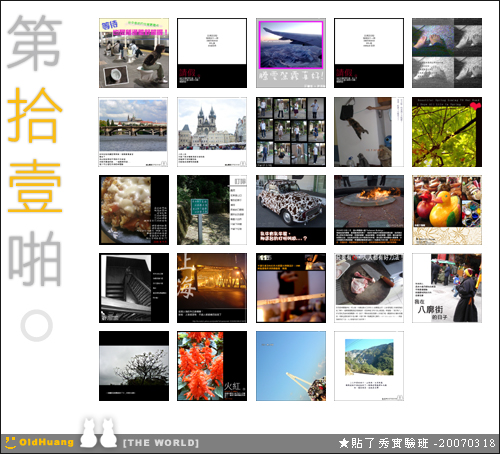Open the 火紅 red flowers thumbnail
The image size is (500, 454).
[212, 366]
